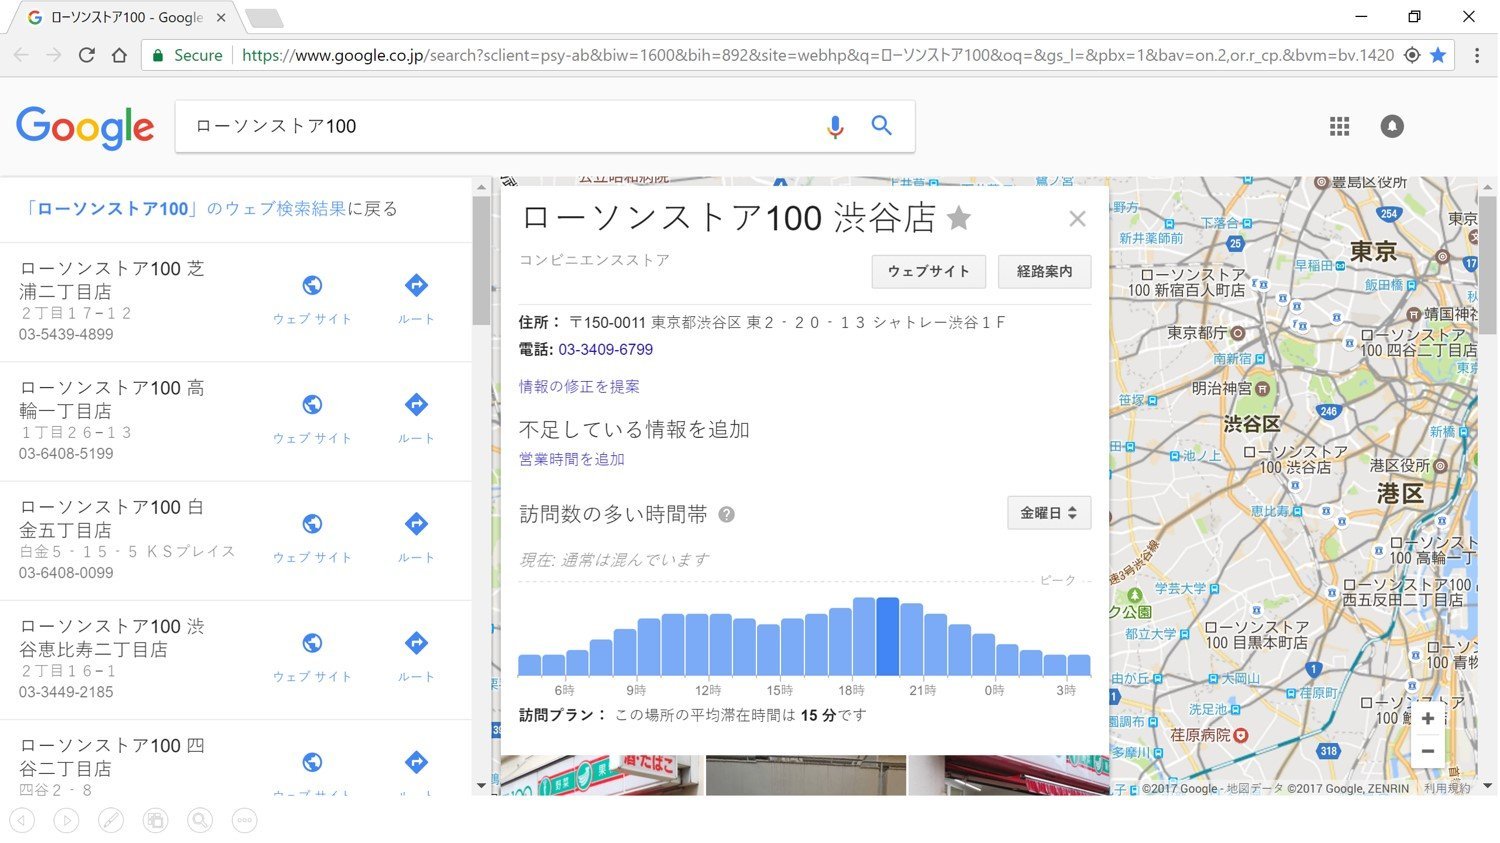This screenshot has width=1500, height=843.
Task: Click the help icon beside 訪問数の多い時間帯
Action: 727,514
